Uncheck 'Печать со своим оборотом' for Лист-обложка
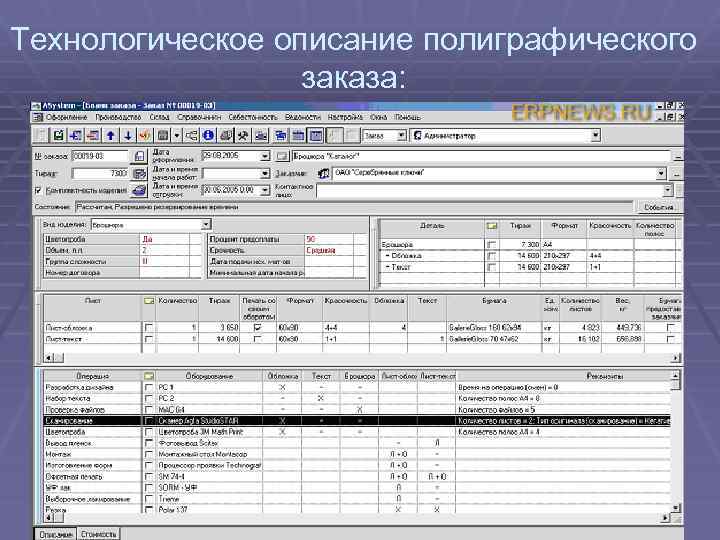The width and height of the screenshot is (720, 540). 258,328
